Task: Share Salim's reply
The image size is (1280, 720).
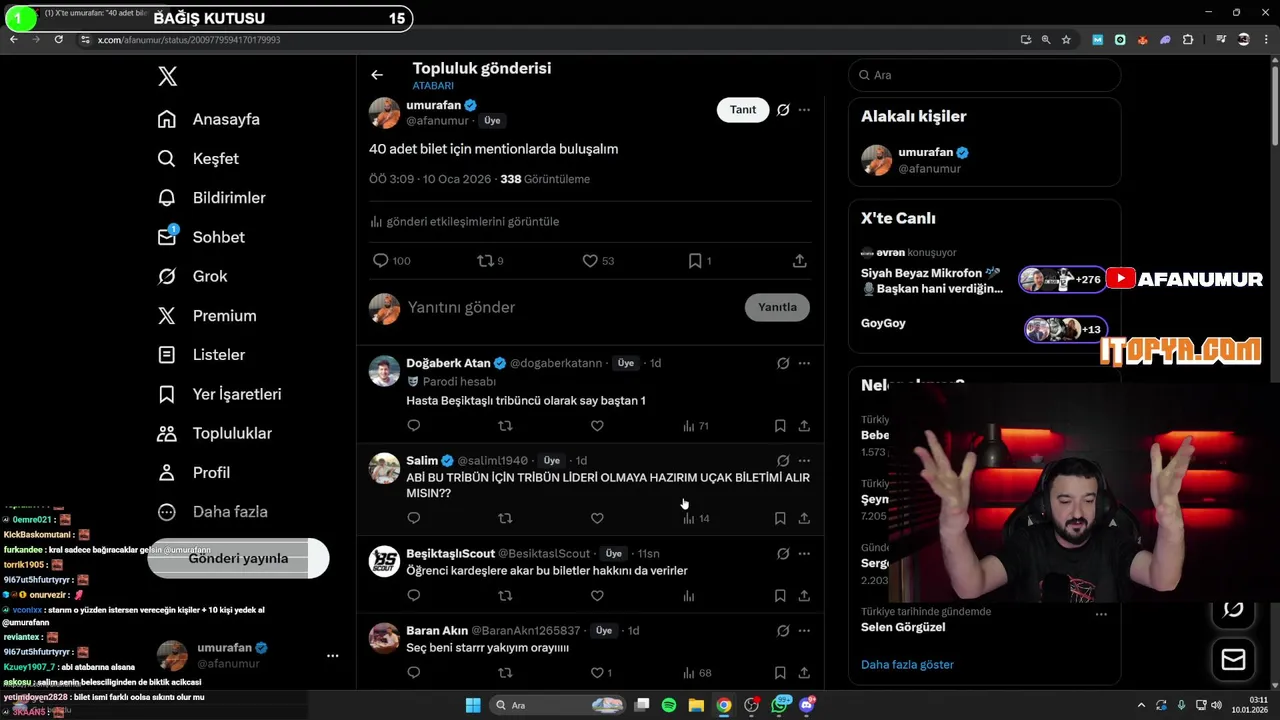Action: click(x=804, y=518)
